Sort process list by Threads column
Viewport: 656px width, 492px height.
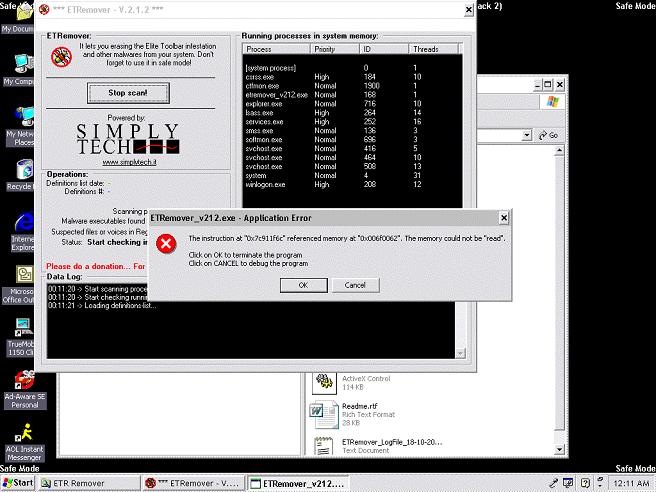pos(433,49)
